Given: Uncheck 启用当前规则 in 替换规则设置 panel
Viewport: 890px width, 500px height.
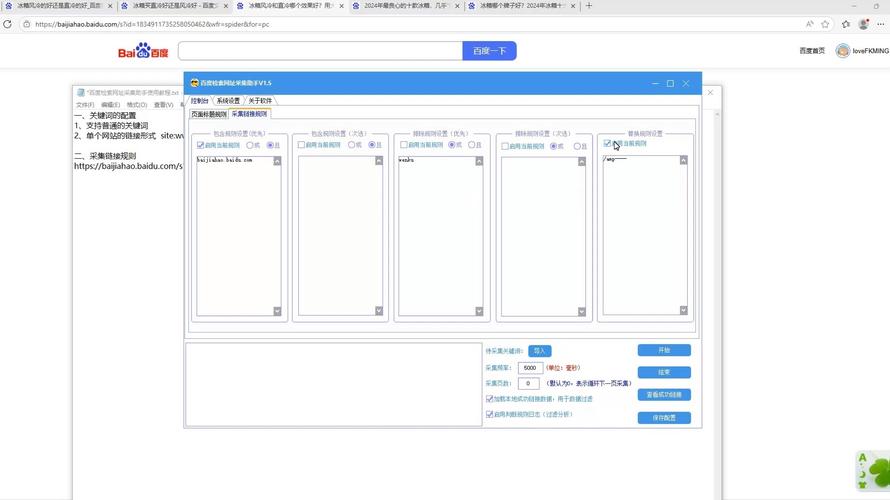Looking at the screenshot, I should tap(608, 144).
